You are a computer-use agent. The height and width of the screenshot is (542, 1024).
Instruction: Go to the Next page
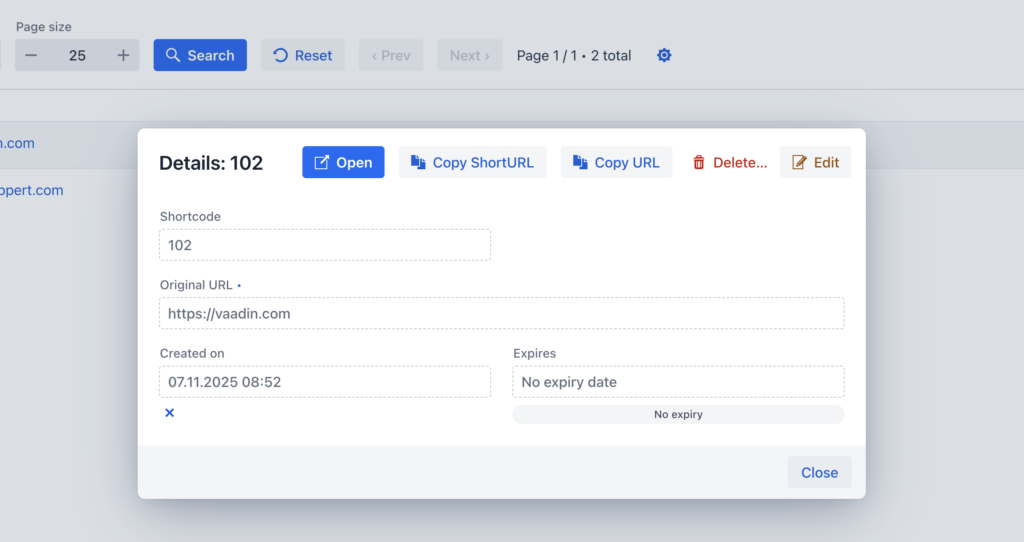point(470,55)
